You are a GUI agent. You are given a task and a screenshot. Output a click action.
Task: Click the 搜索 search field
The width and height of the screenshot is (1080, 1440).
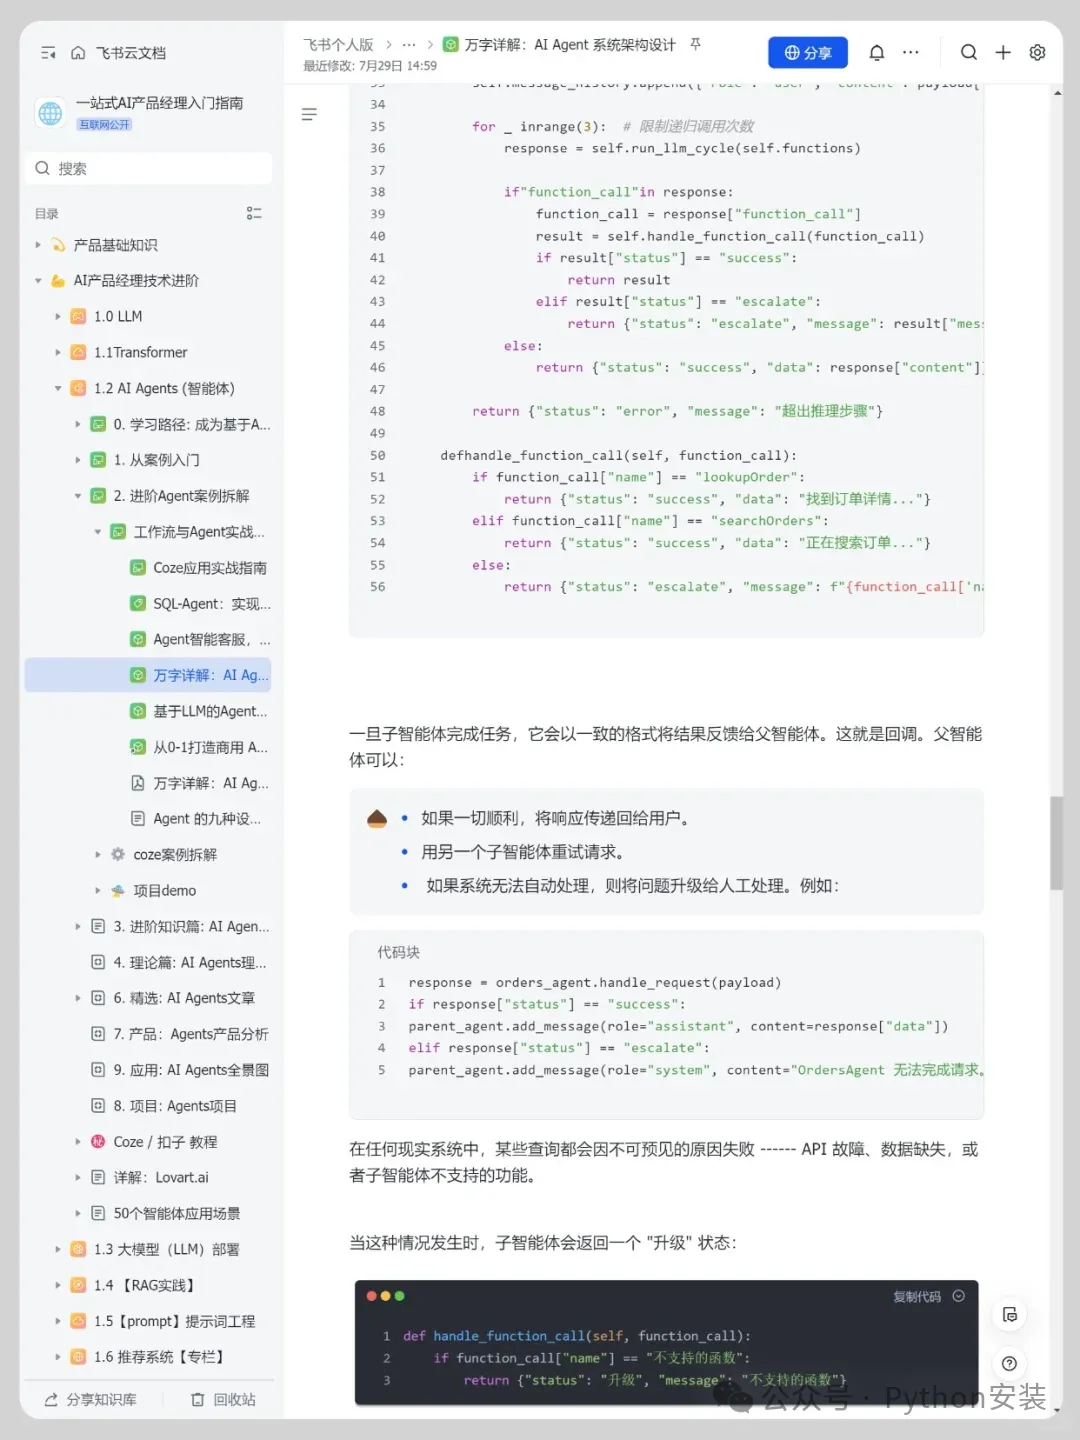(148, 168)
